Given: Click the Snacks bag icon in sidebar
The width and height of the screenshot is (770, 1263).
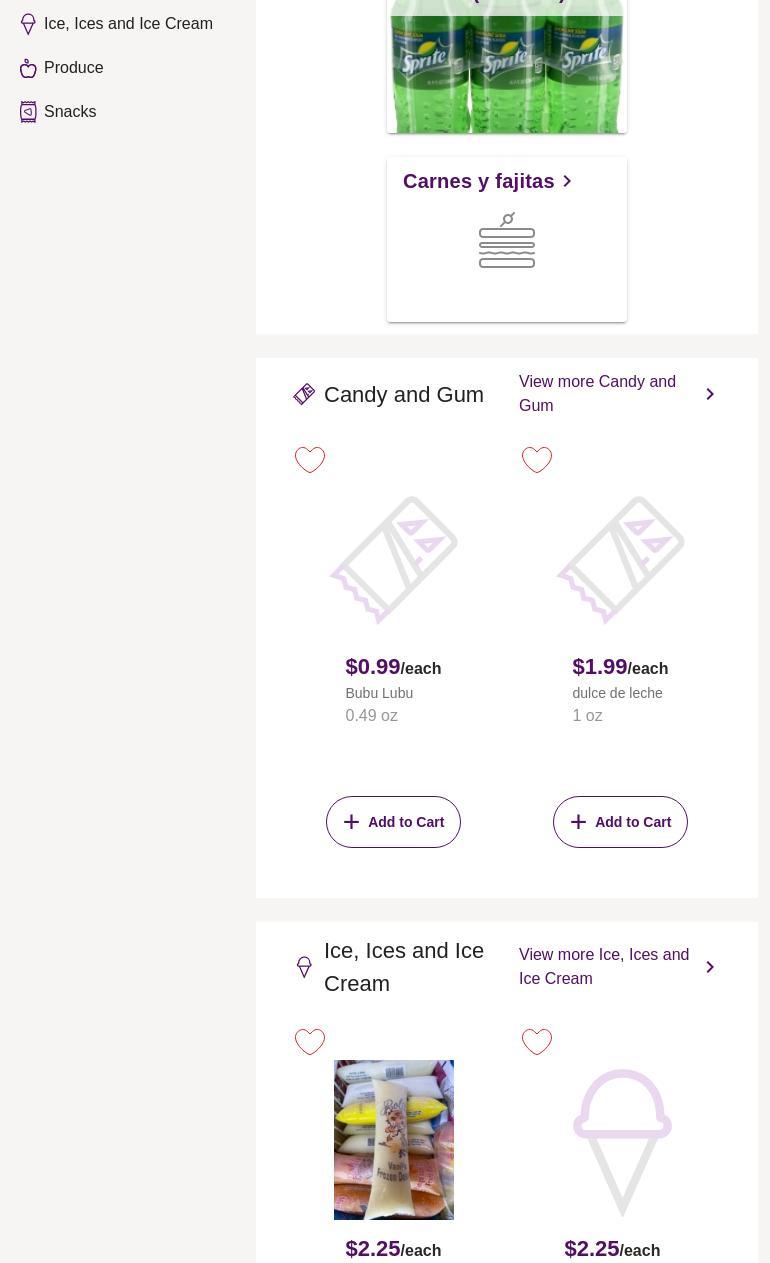Looking at the screenshot, I should pos(28,112).
